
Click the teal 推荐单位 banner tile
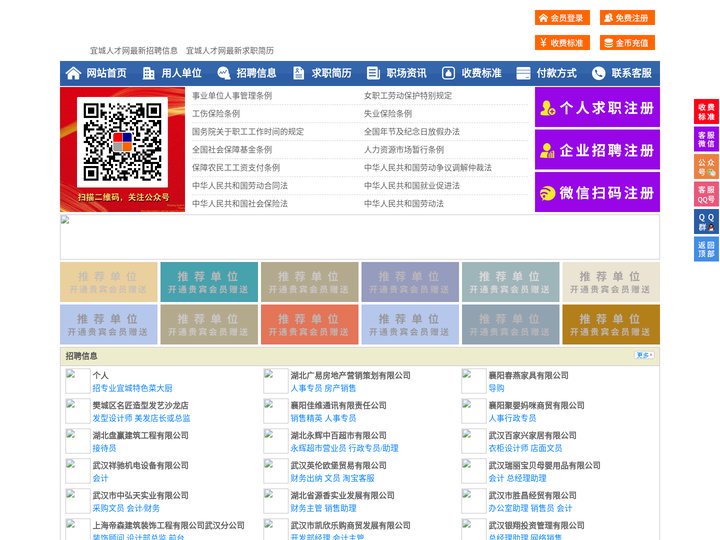[209, 282]
